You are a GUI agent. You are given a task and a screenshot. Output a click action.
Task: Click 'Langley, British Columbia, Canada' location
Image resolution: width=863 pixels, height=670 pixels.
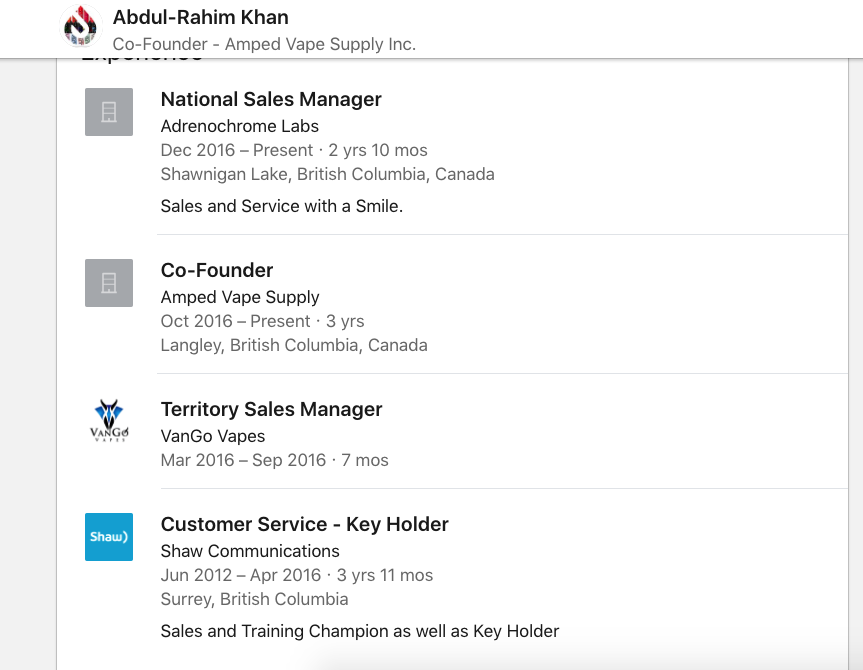coord(294,345)
